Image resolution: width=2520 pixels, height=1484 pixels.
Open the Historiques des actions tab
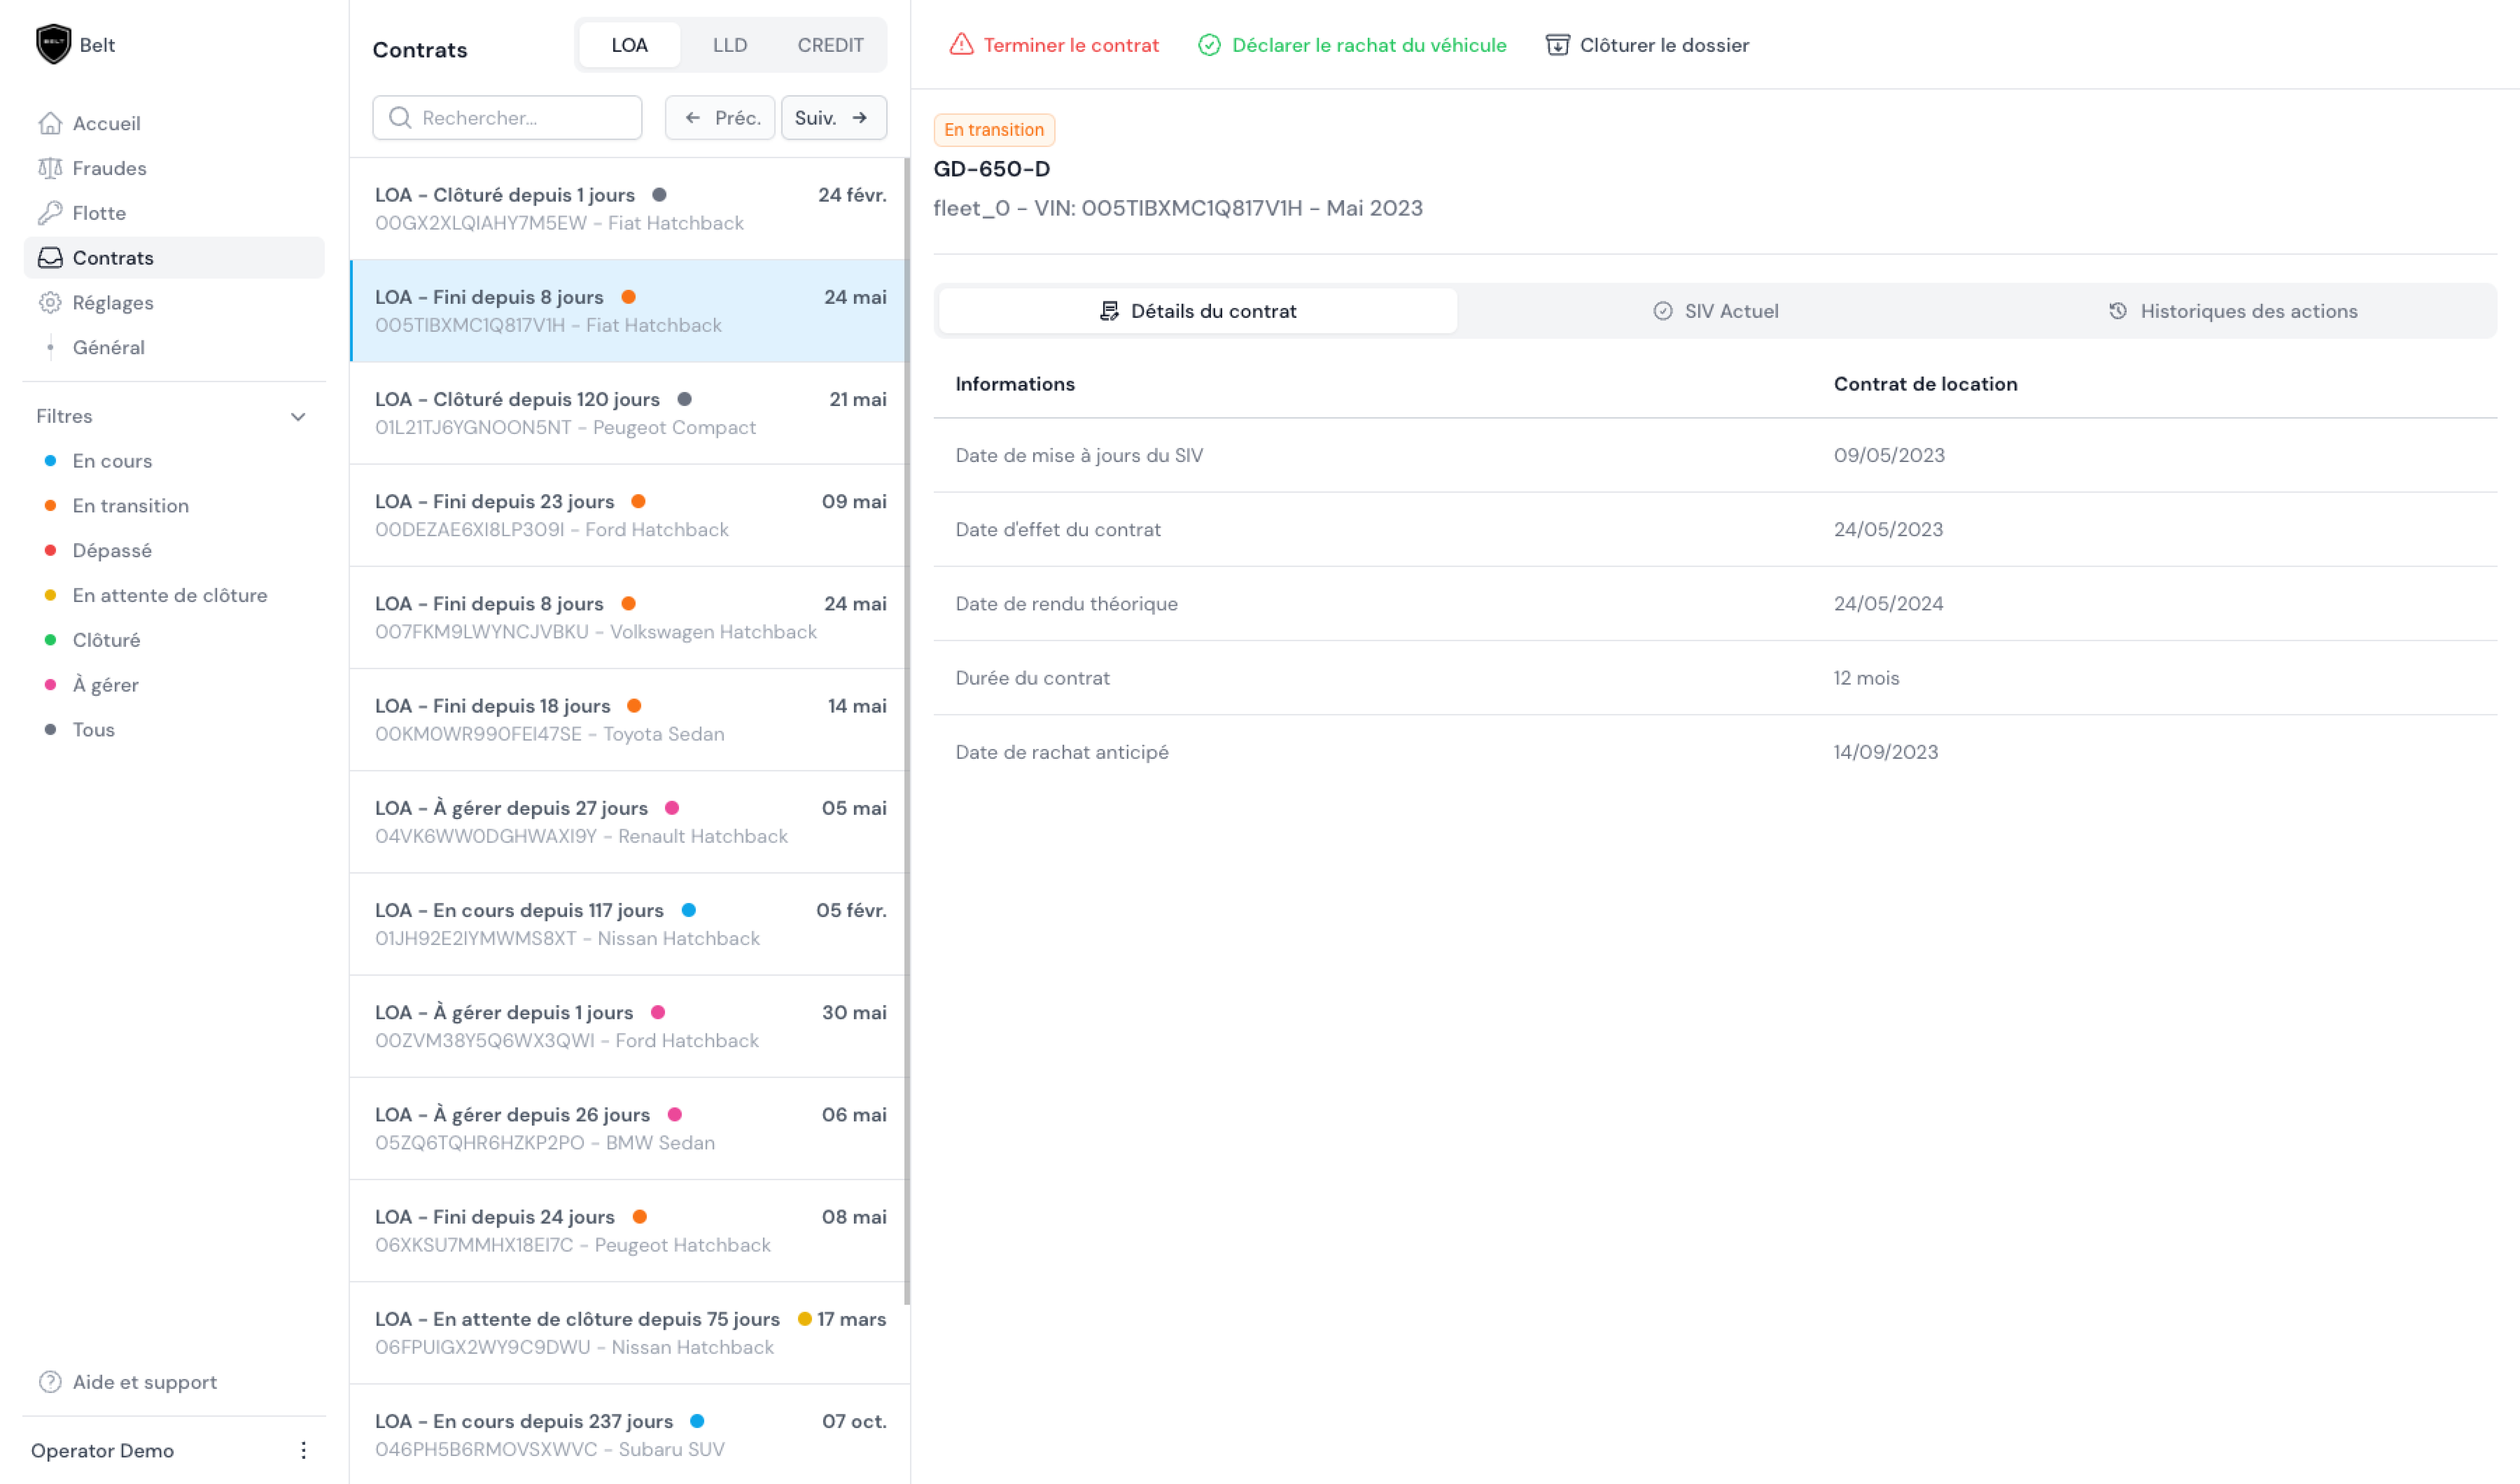click(x=2233, y=311)
